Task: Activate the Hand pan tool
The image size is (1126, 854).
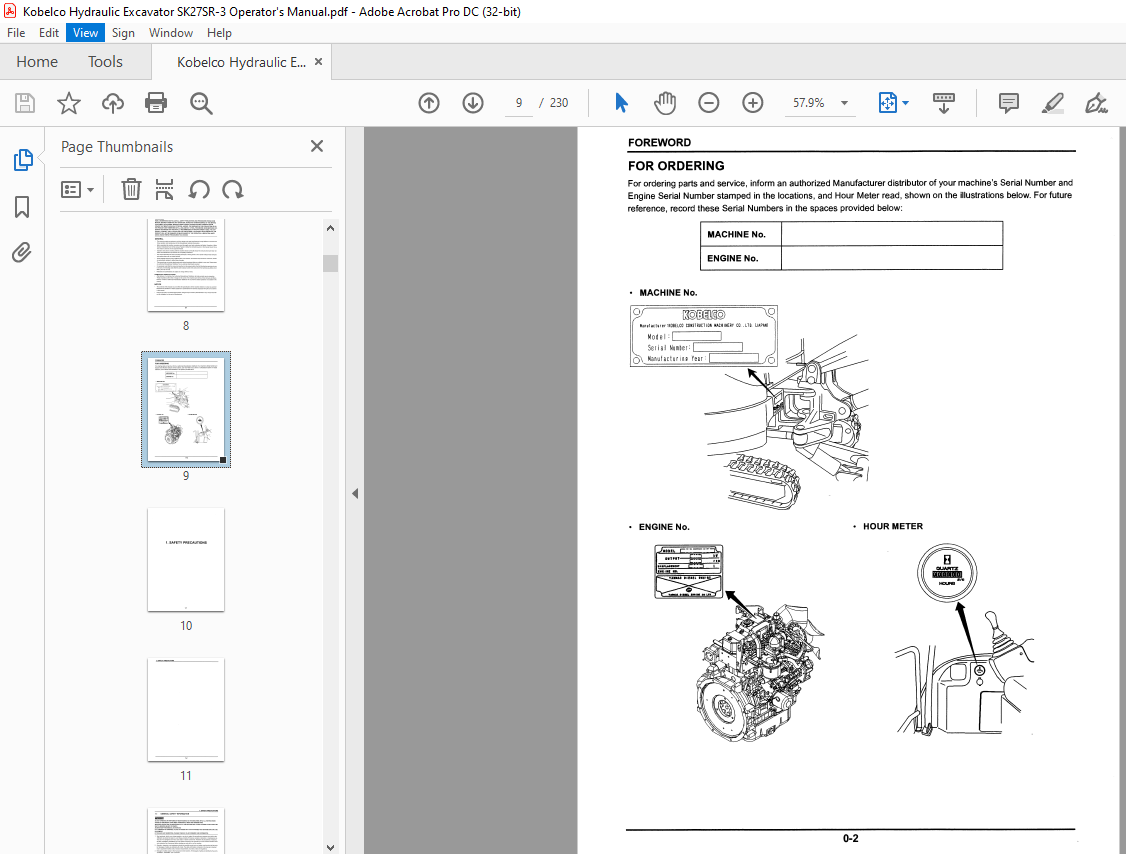Action: click(665, 103)
